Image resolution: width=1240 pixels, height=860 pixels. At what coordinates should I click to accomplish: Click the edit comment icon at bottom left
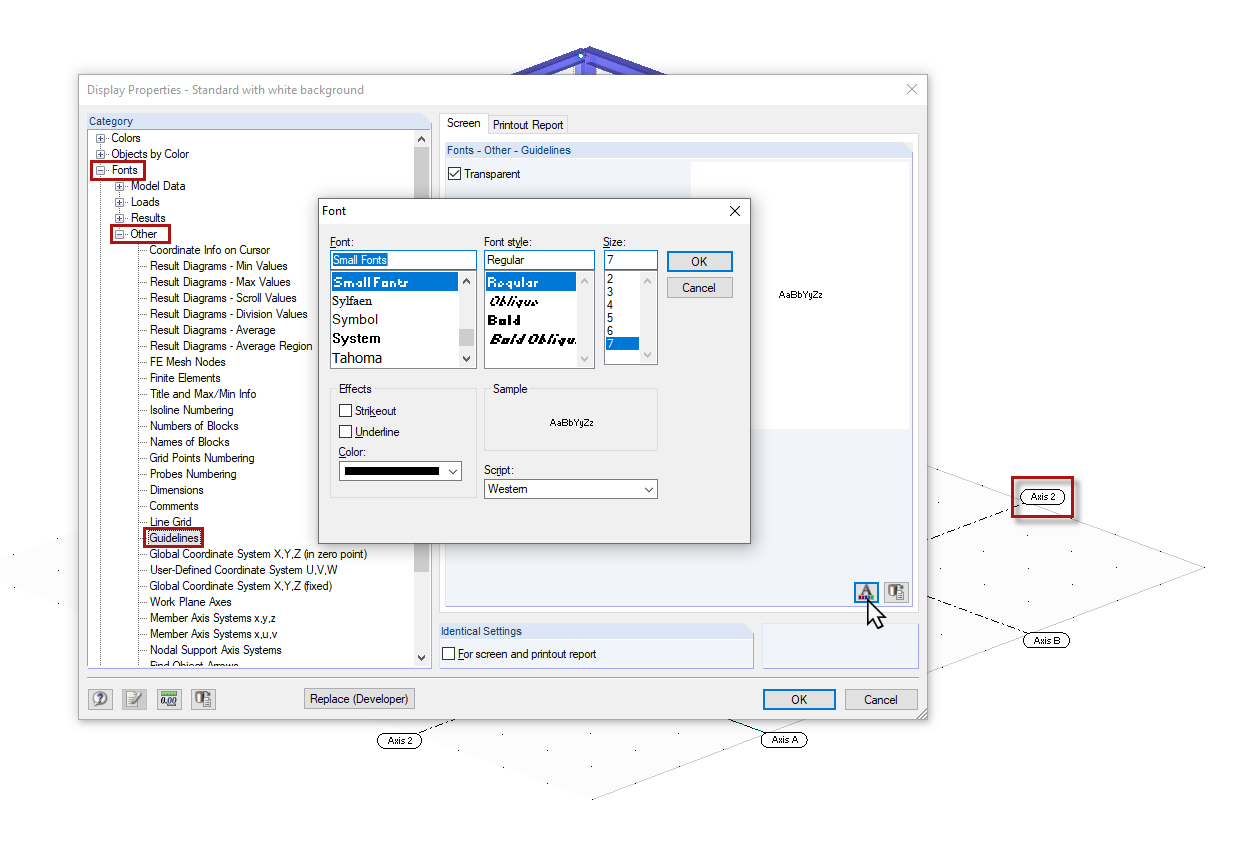point(134,698)
